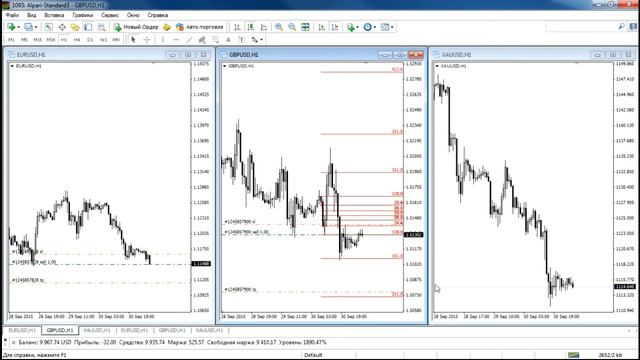Image resolution: width=640 pixels, height=360 pixels.
Task: Switch to the first EURUSD,H1 bottom tab
Action: (x=22, y=330)
